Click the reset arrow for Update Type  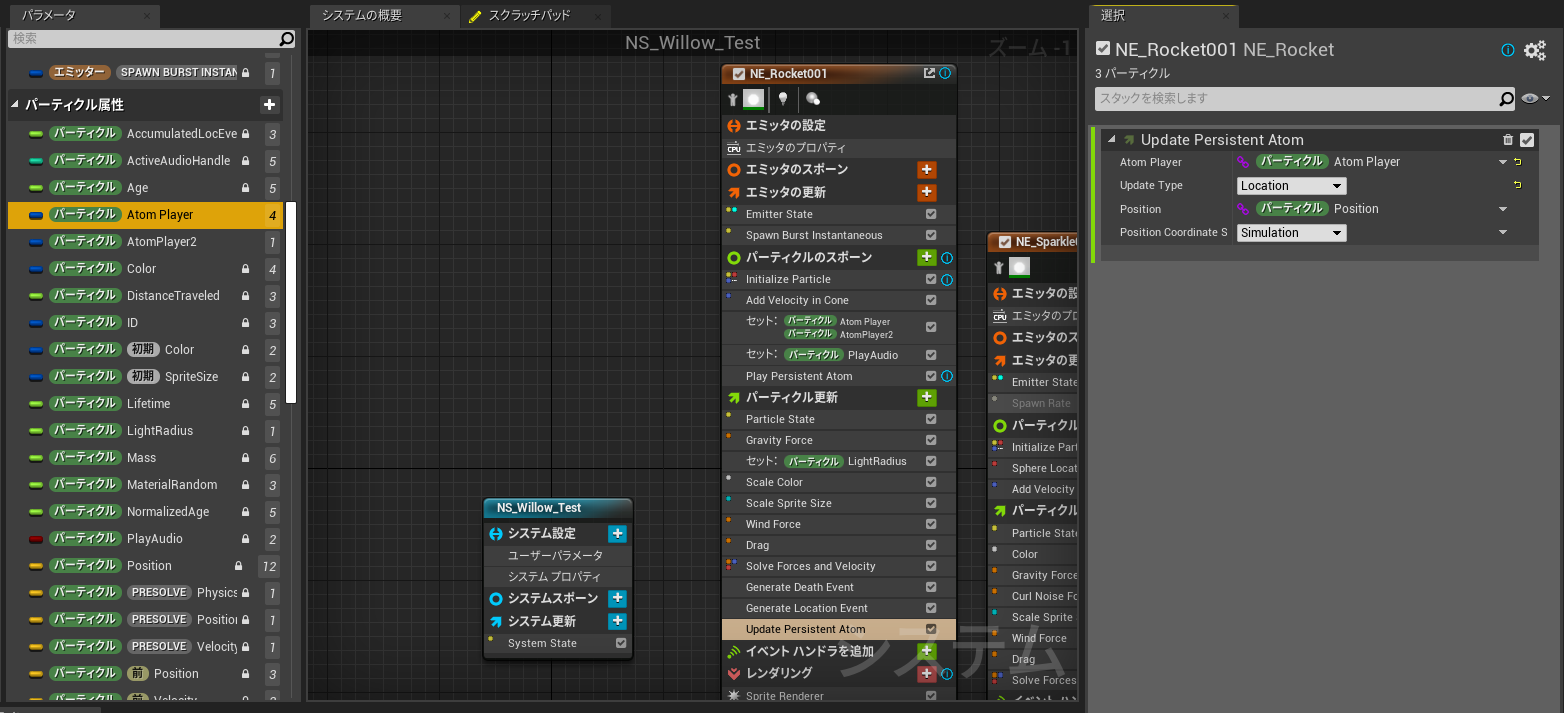(1517, 185)
